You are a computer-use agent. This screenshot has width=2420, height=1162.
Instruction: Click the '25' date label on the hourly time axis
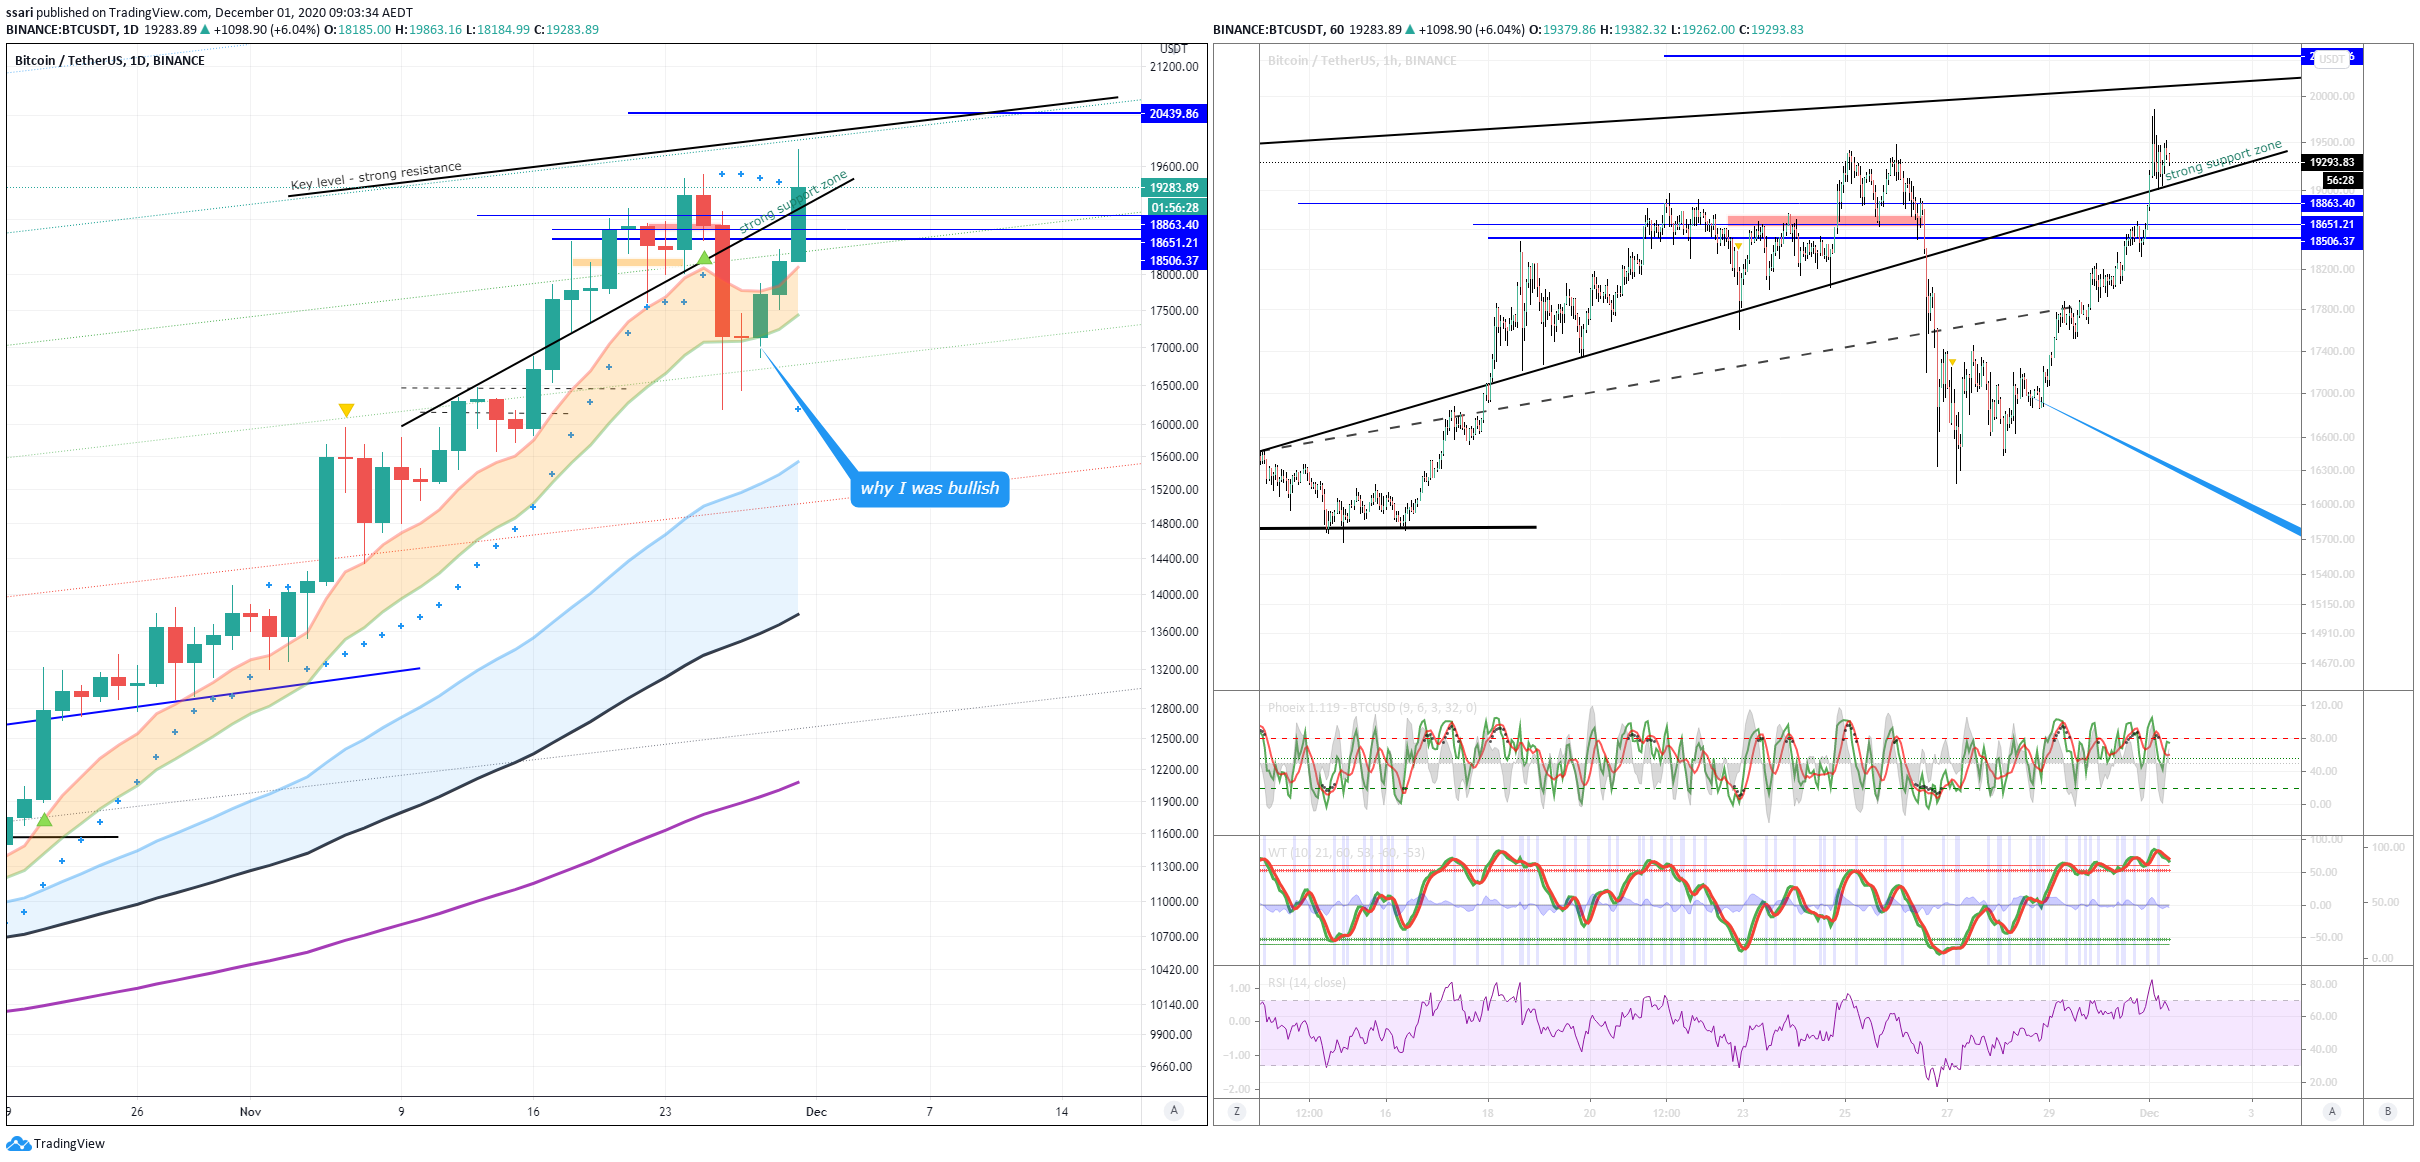coord(1844,1113)
